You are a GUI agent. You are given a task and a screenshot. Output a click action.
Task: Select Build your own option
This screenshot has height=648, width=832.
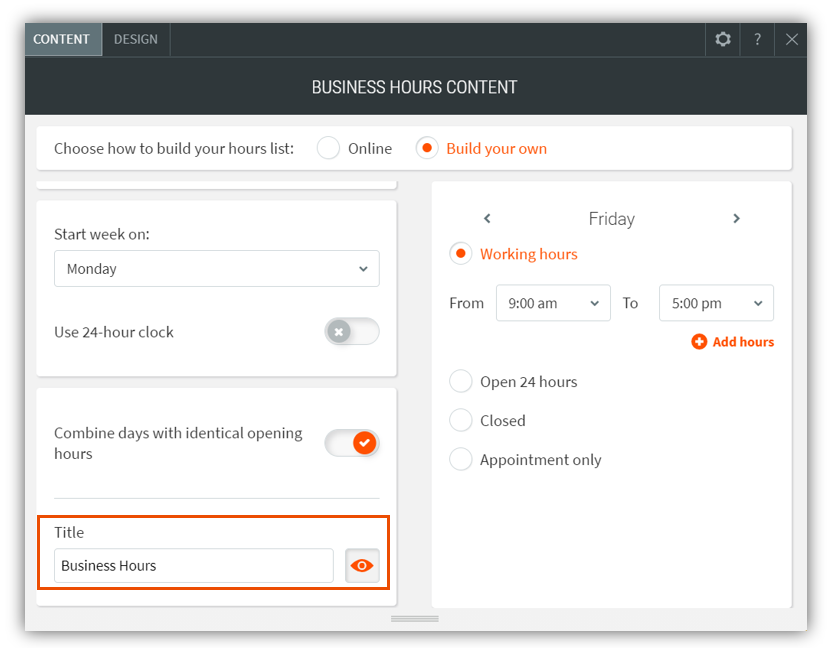pyautogui.click(x=427, y=148)
